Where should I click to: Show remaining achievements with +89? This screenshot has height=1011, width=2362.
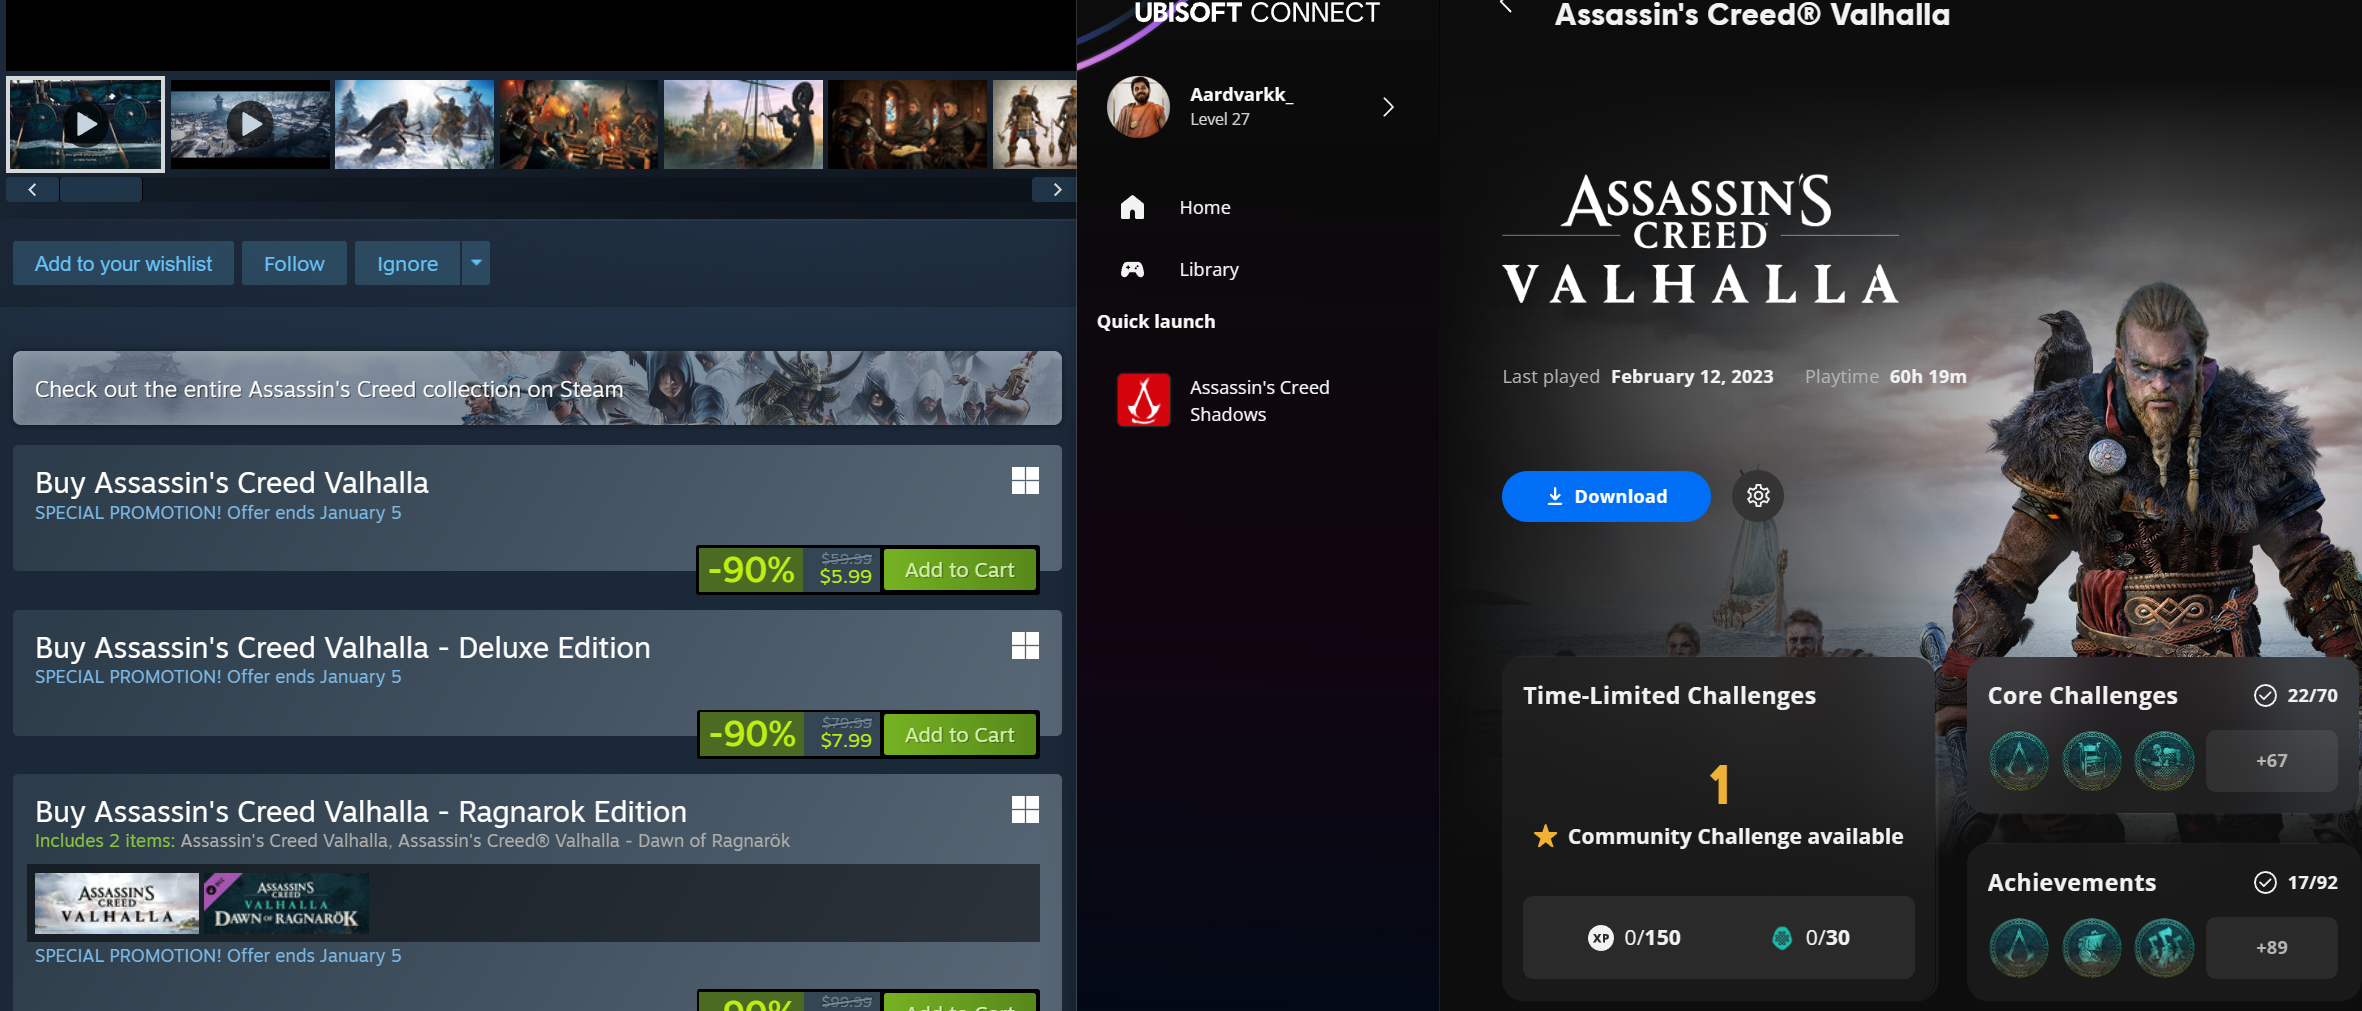point(2271,948)
